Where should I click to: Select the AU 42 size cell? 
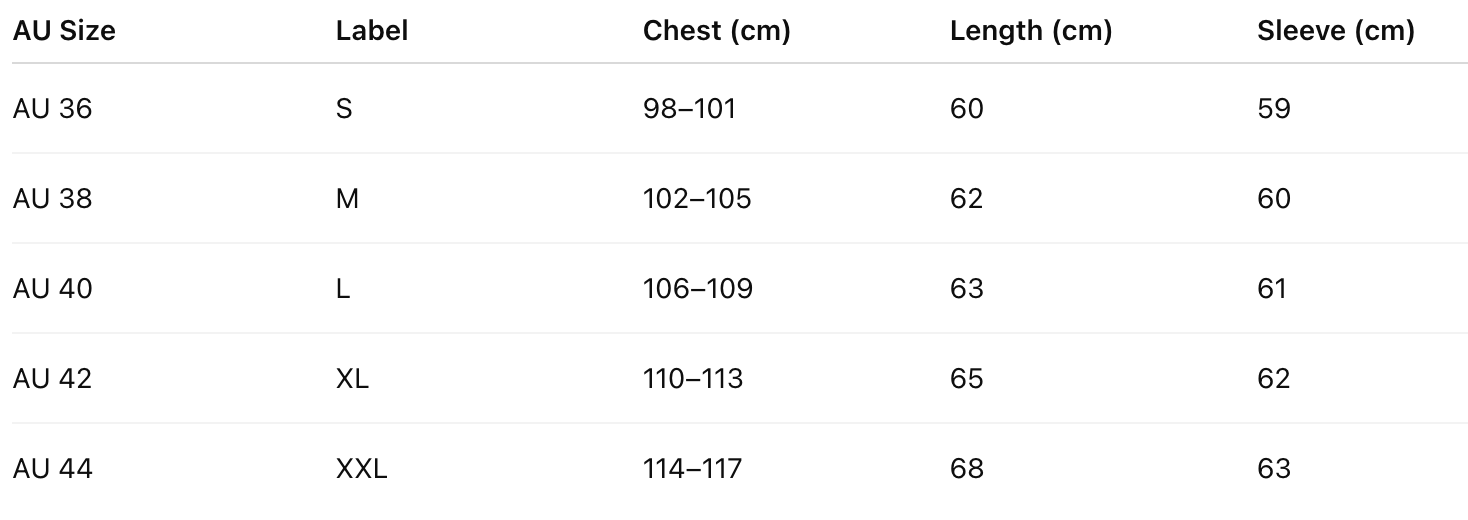[52, 378]
